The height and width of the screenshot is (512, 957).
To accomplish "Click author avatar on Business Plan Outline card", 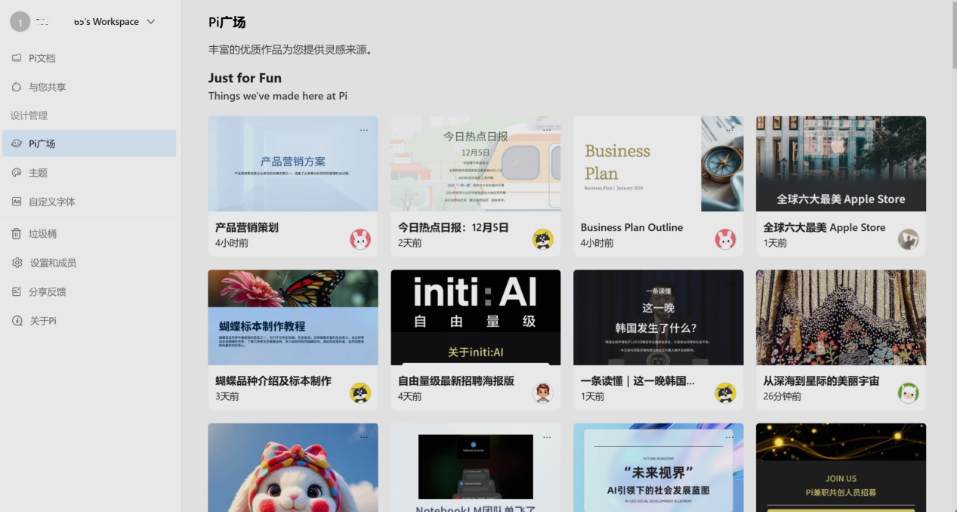I will 725,239.
